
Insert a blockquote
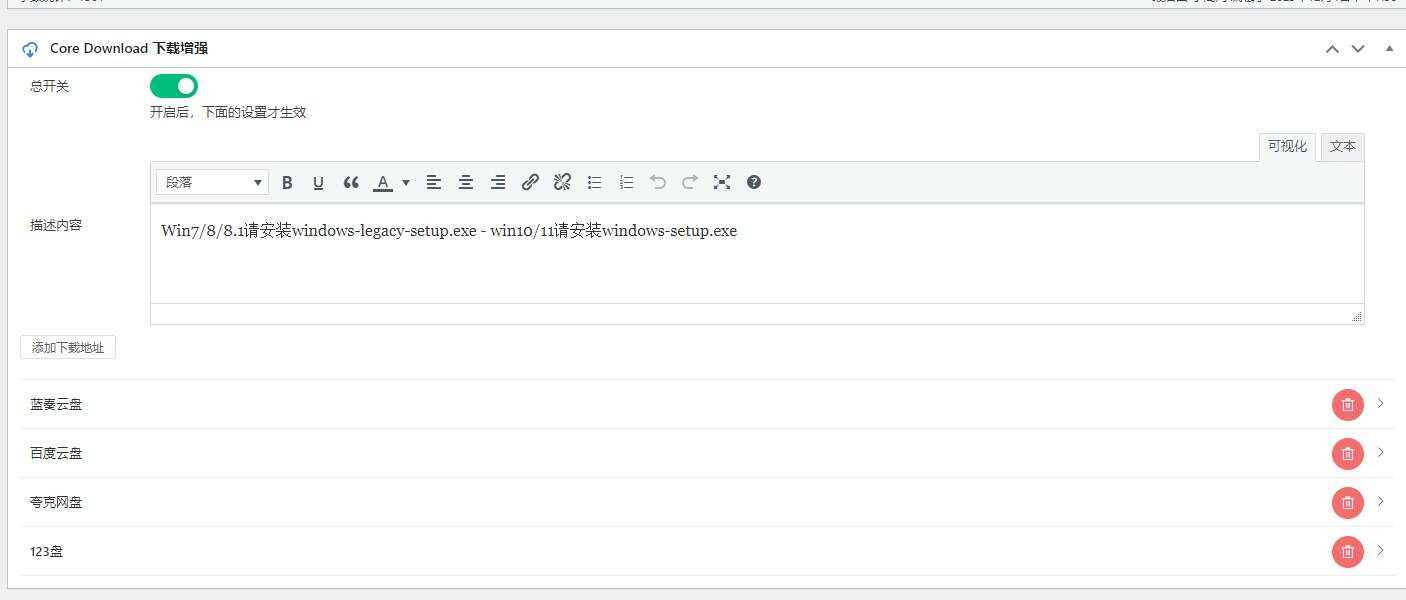[351, 182]
